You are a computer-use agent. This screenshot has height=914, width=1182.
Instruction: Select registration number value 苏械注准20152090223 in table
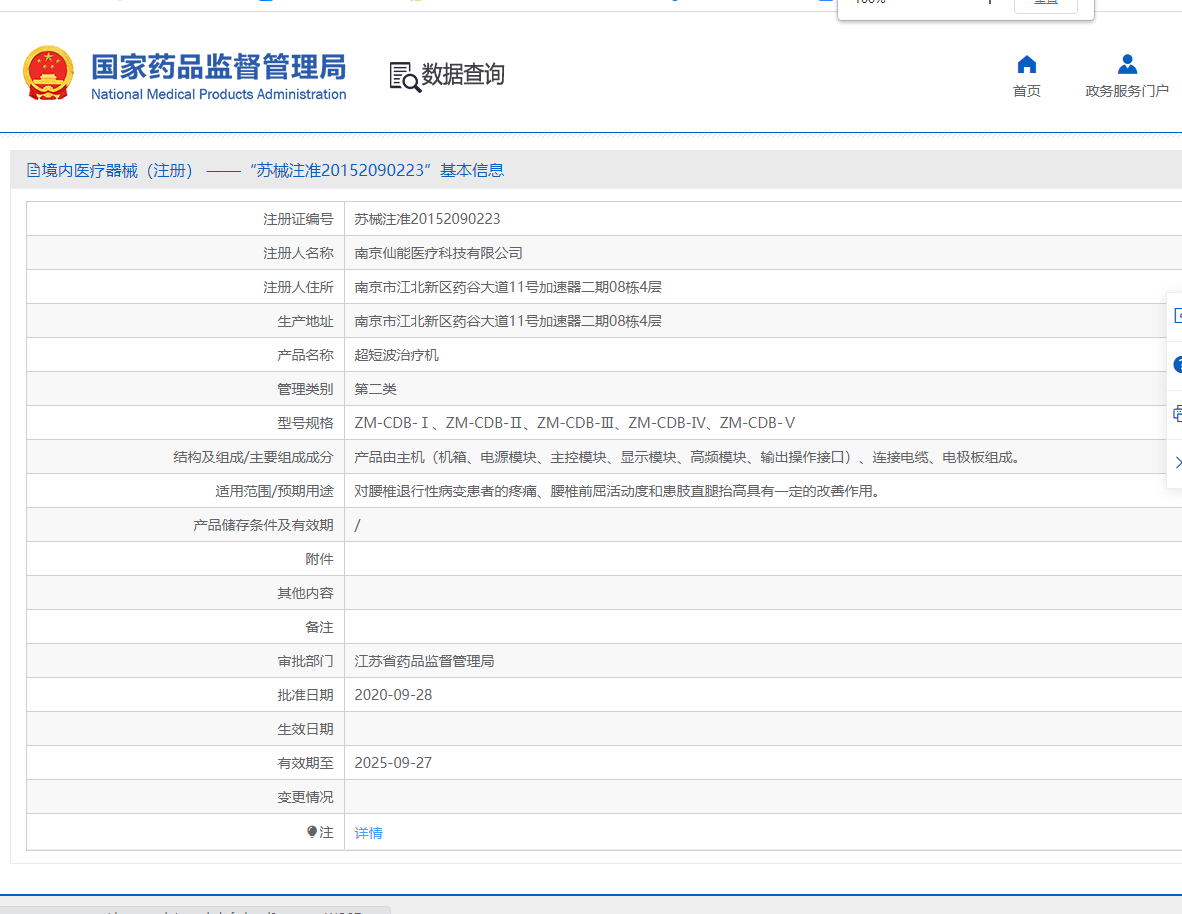pyautogui.click(x=427, y=219)
